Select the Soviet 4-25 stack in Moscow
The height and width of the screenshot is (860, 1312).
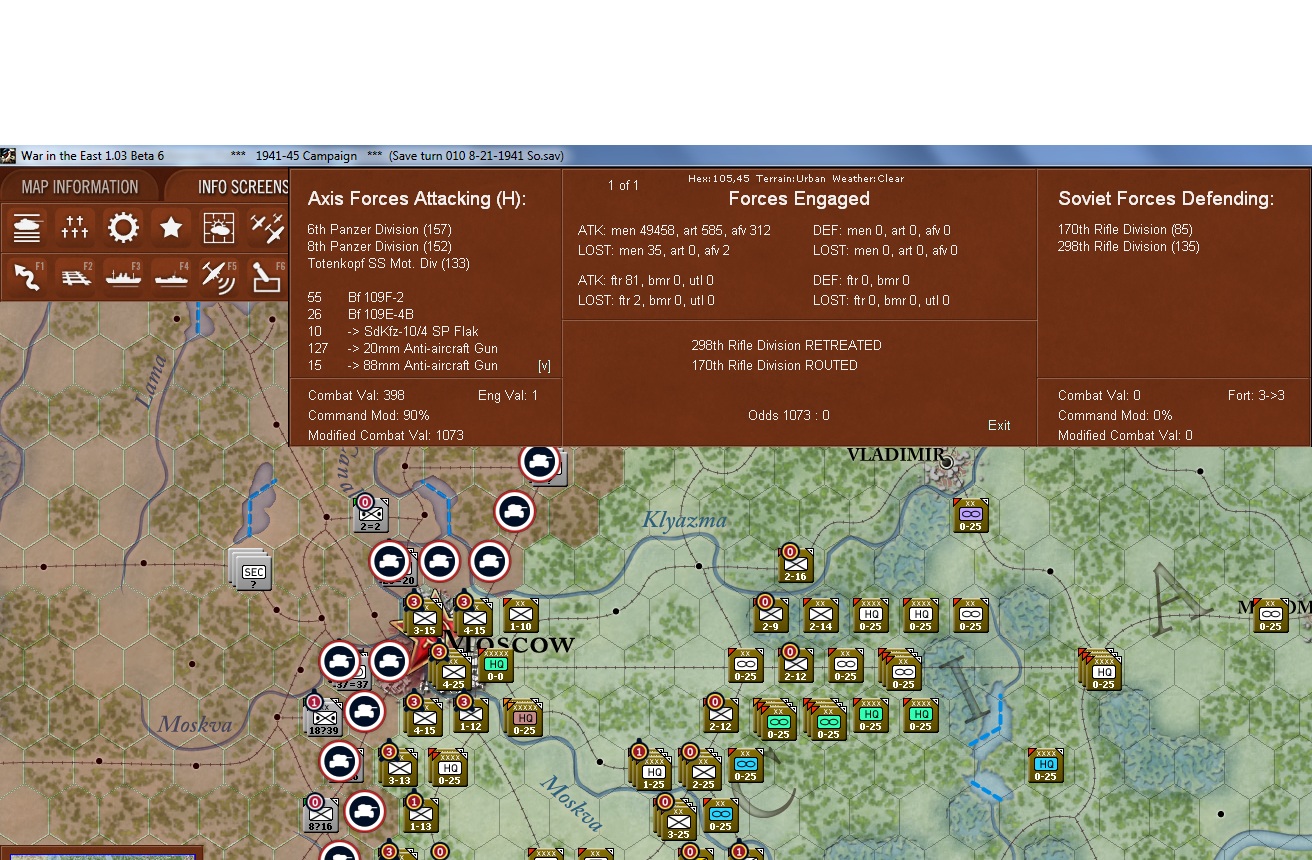(453, 673)
